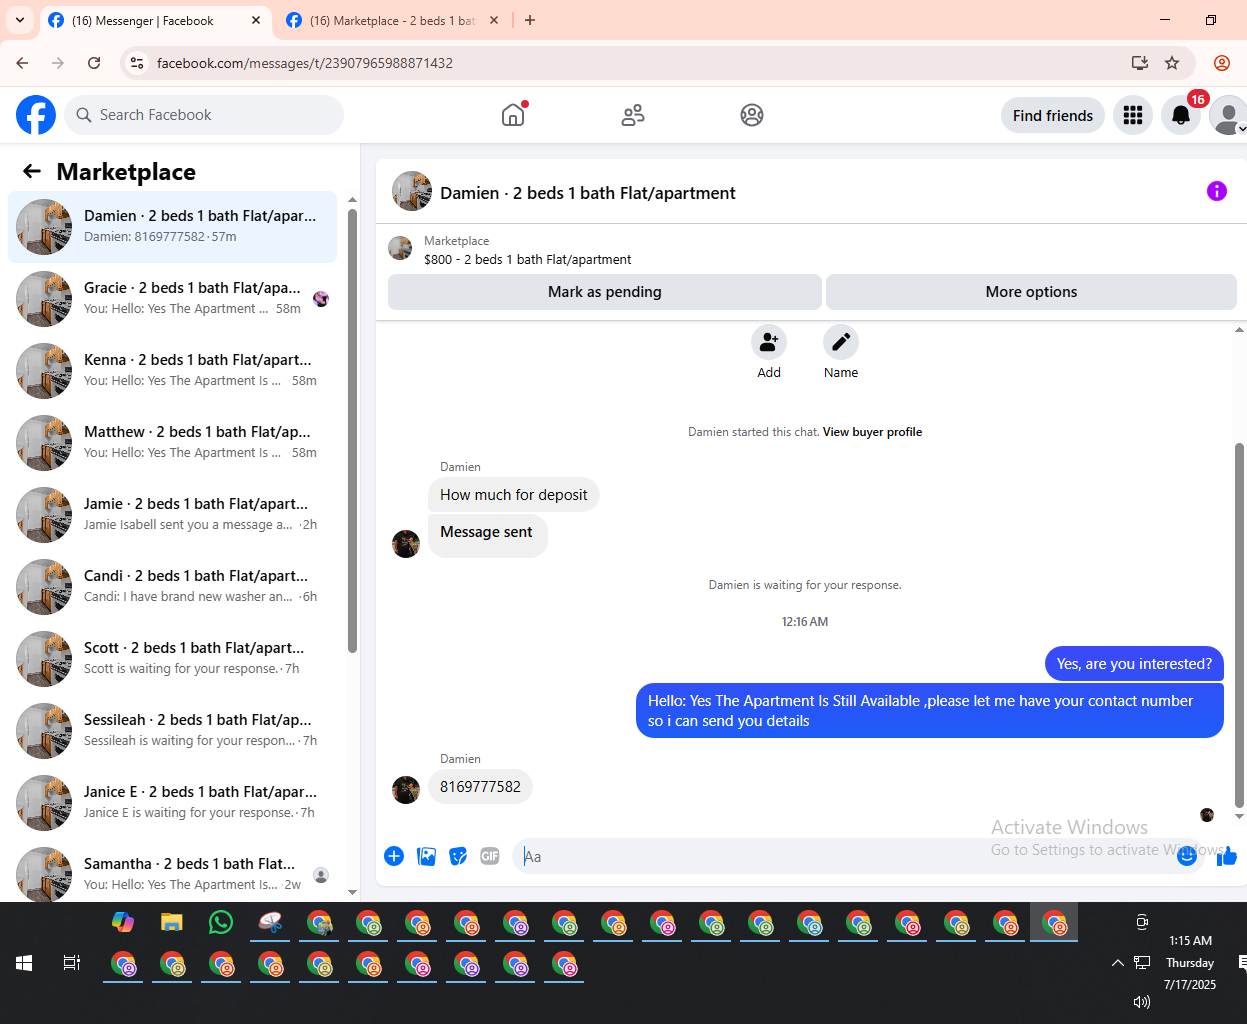Click the conversation list scrollbar
The height and width of the screenshot is (1024, 1247).
[352, 430]
